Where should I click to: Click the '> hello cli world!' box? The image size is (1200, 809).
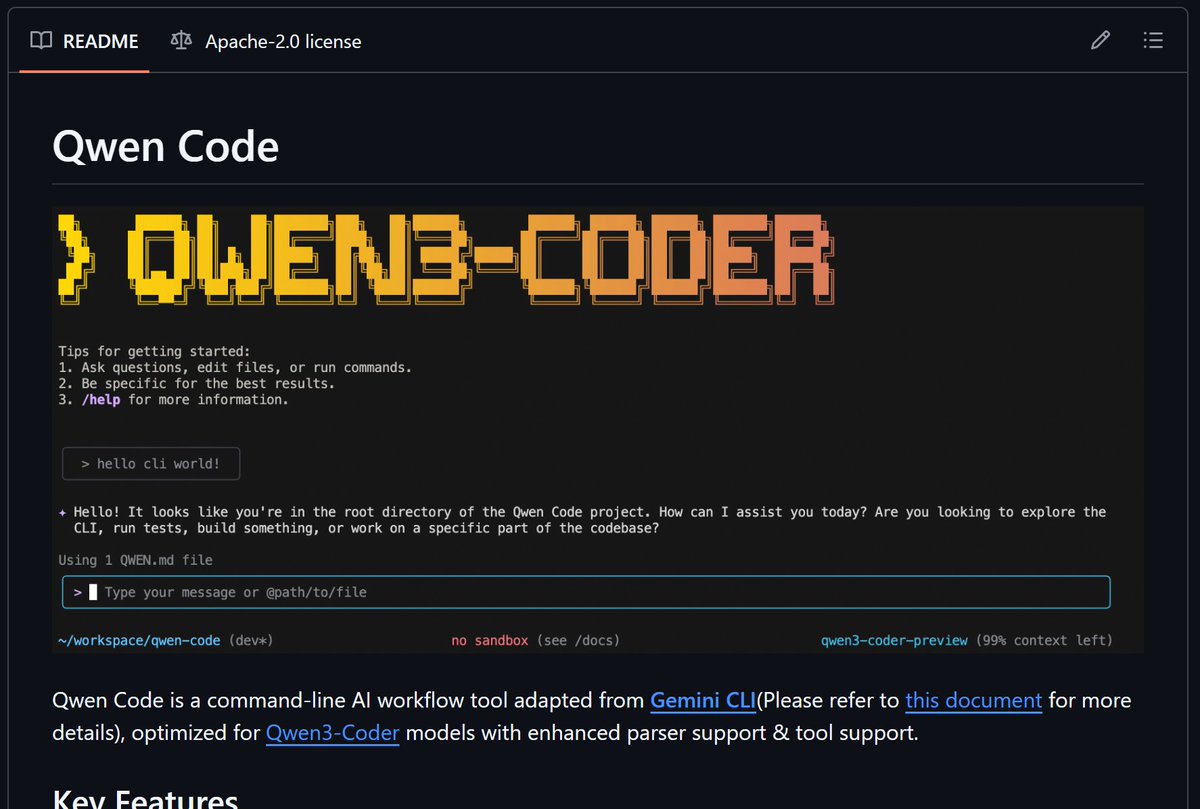151,464
